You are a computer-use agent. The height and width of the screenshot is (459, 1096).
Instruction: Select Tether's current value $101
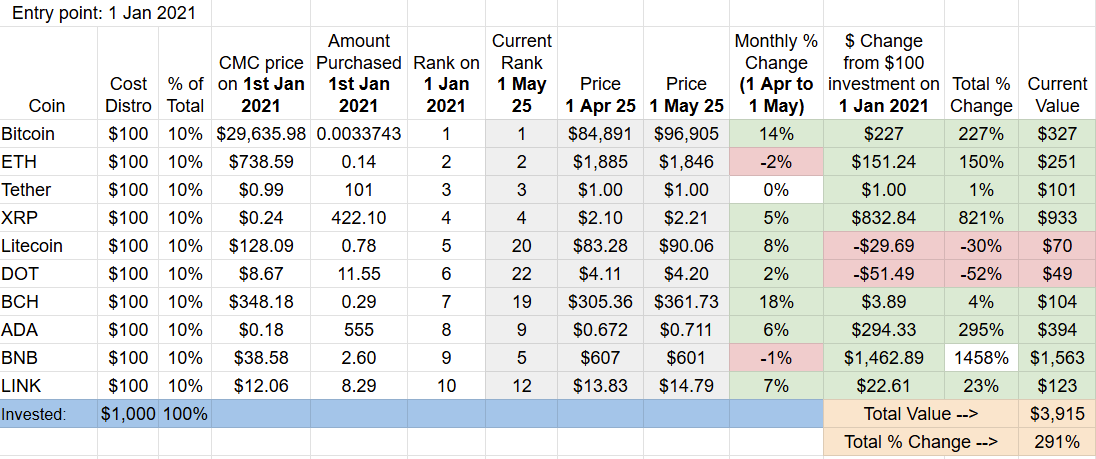pos(1058,189)
